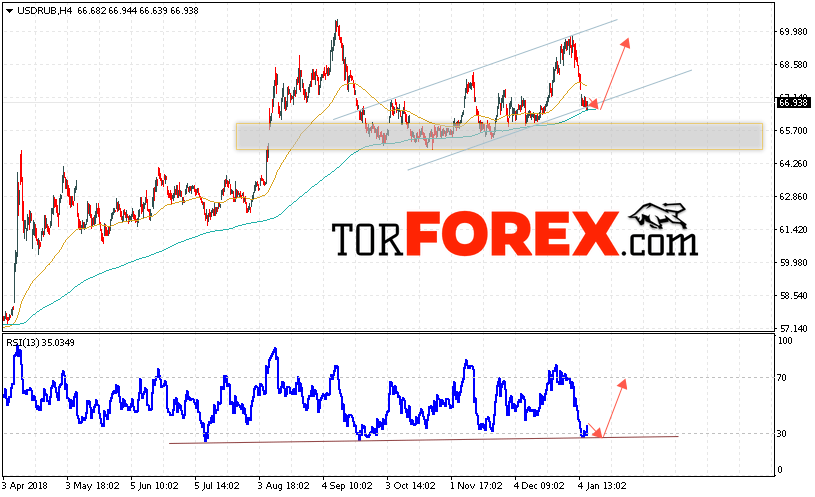815x497 pixels.
Task: Select the 1 Nov 17:02 date label
Action: [476, 486]
